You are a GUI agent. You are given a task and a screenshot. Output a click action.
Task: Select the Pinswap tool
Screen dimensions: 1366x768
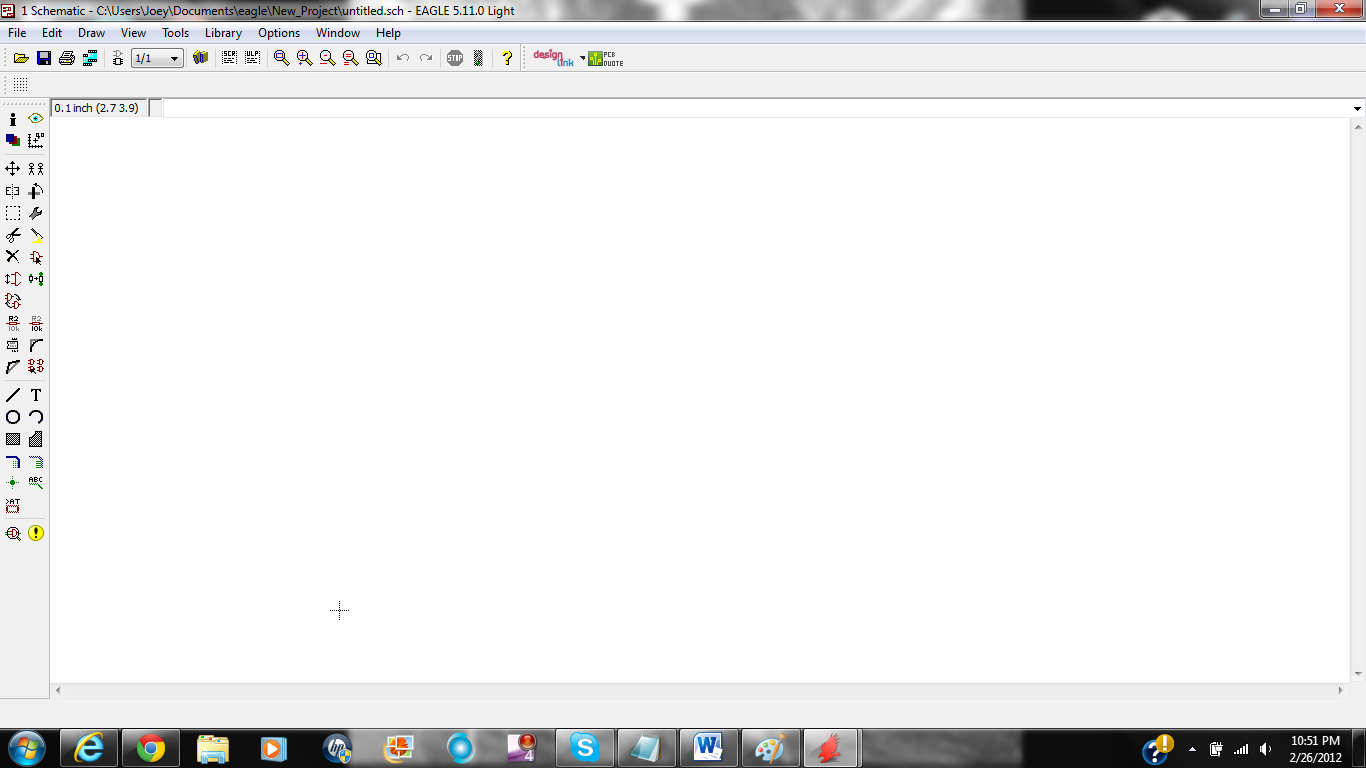(13, 279)
